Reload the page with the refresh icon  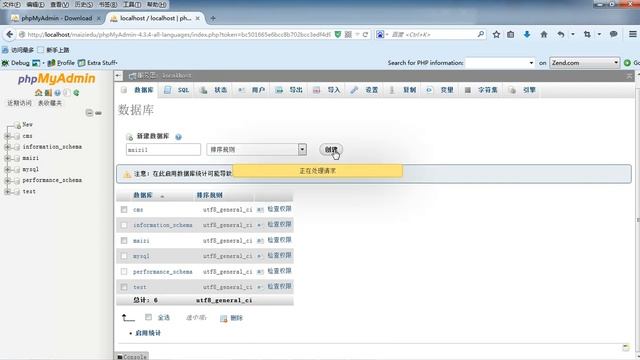pos(365,35)
